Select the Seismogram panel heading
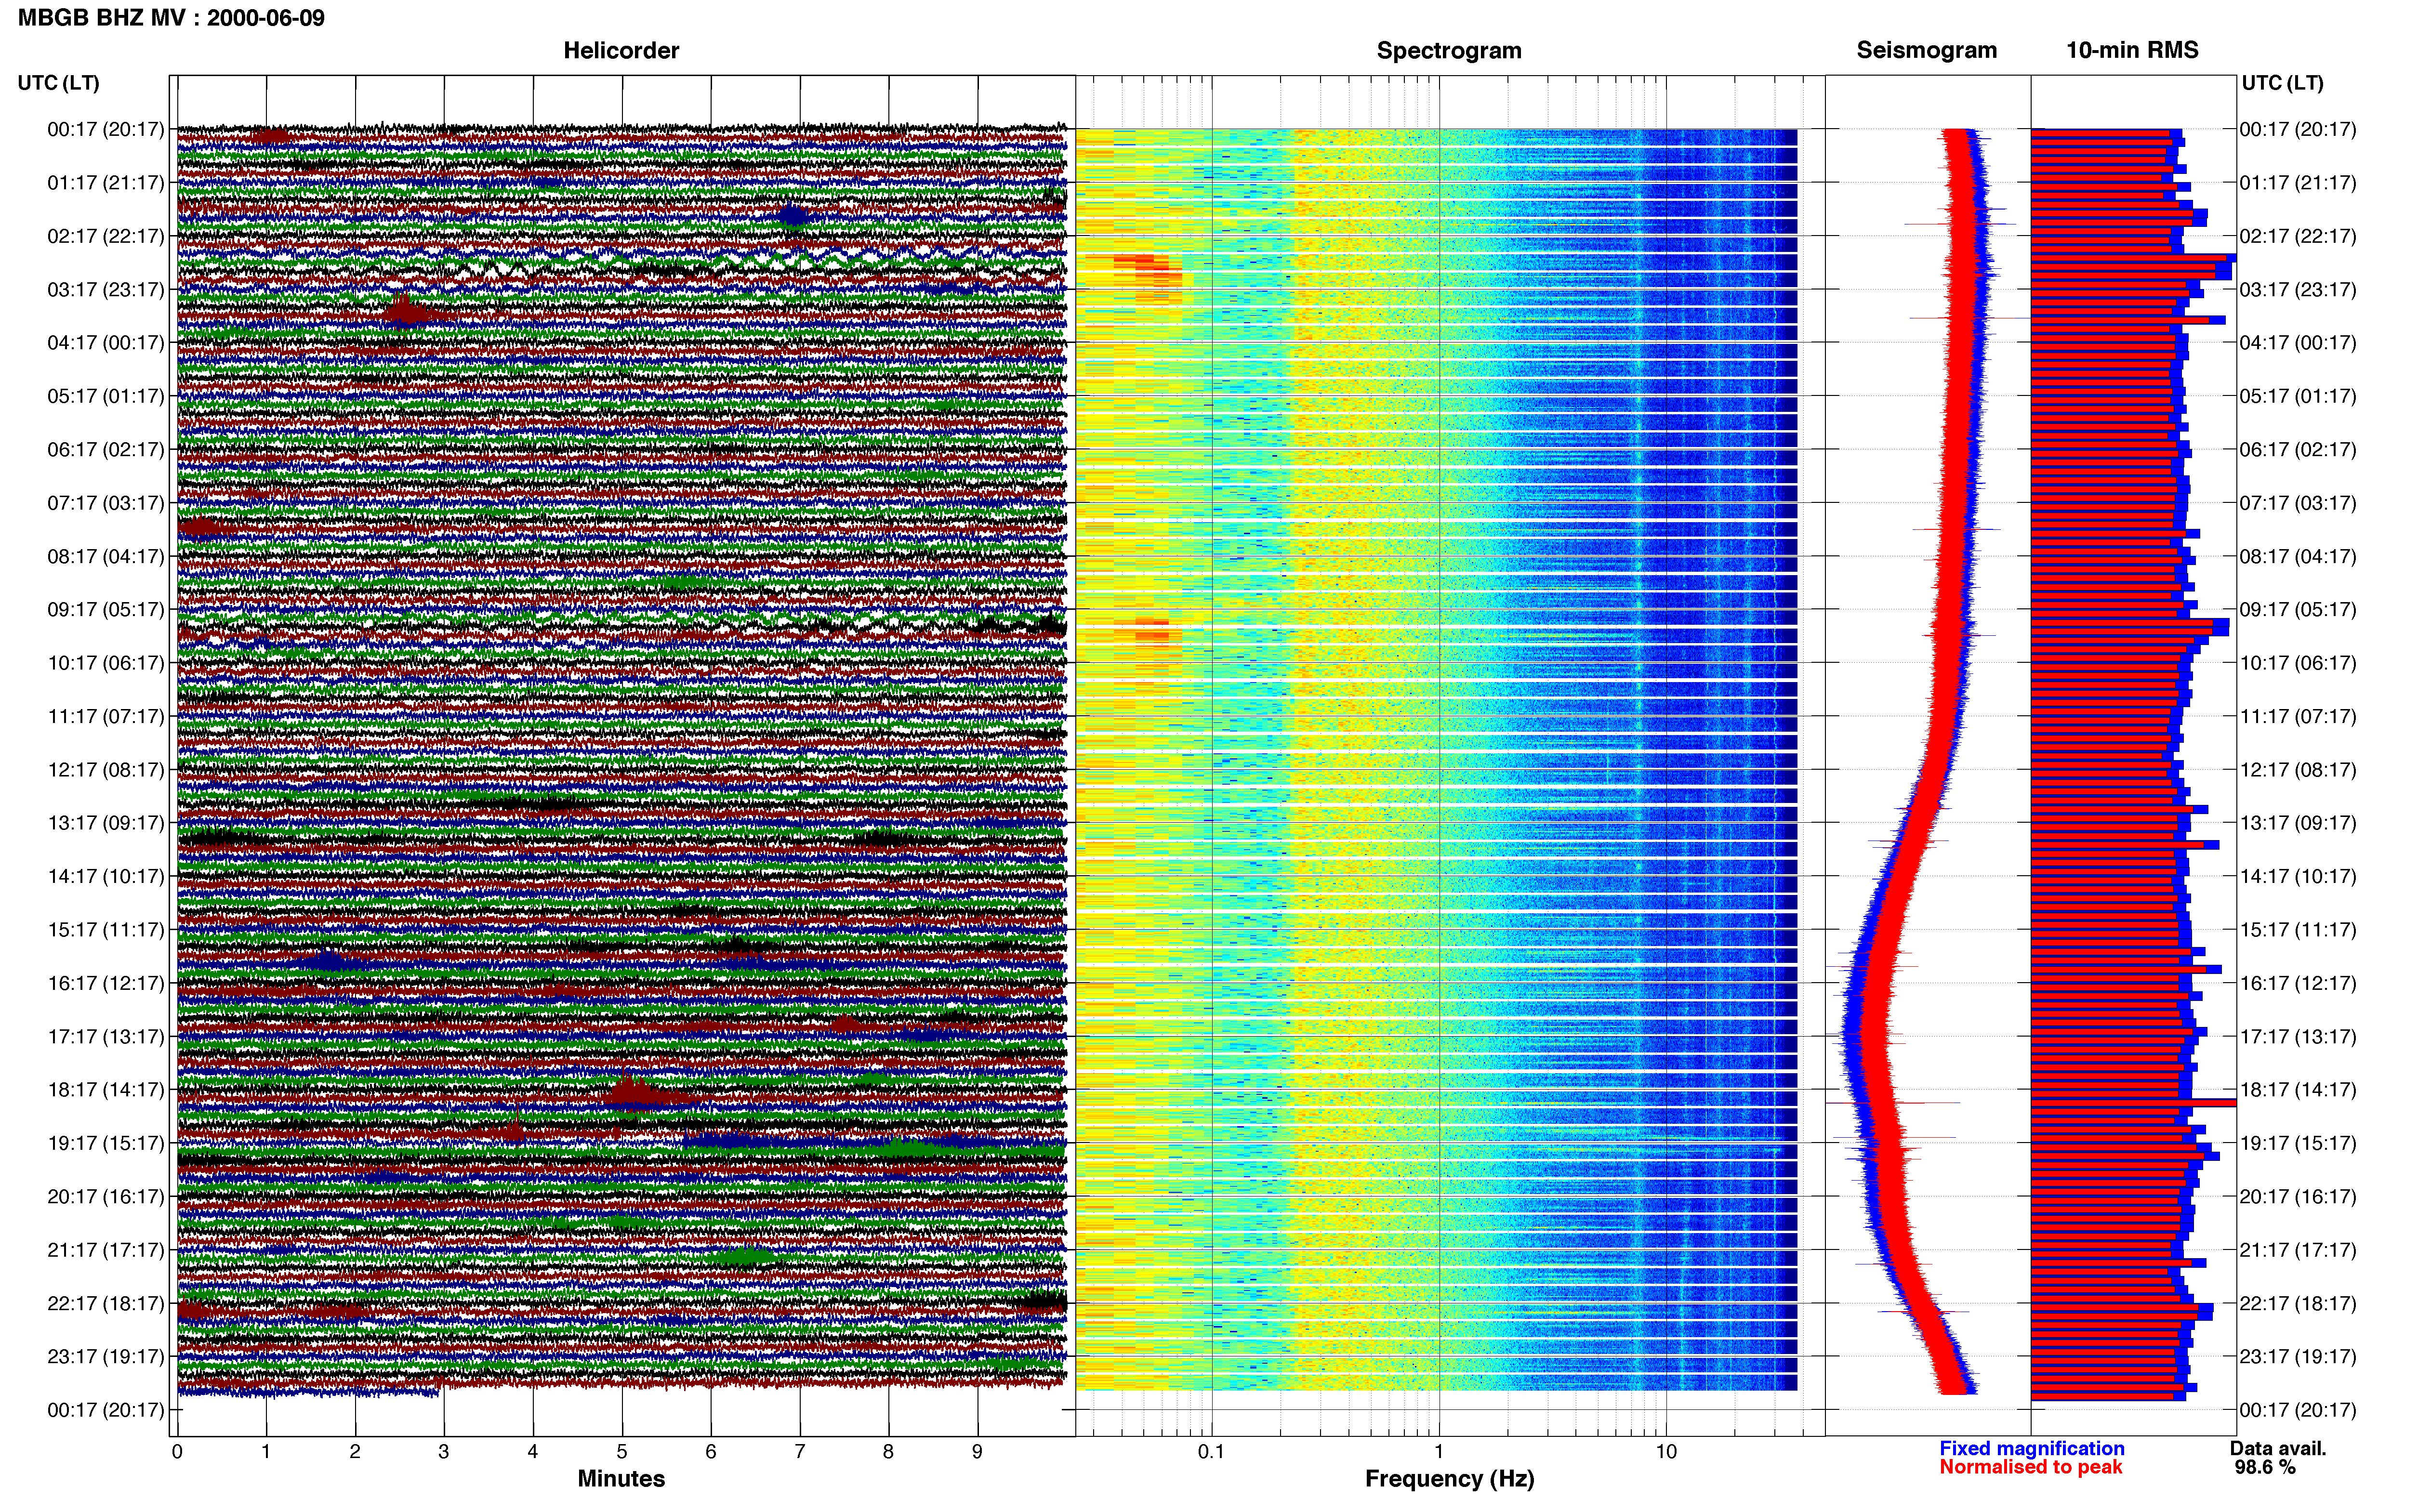This screenshot has width=2418, height=1512. click(x=1926, y=50)
